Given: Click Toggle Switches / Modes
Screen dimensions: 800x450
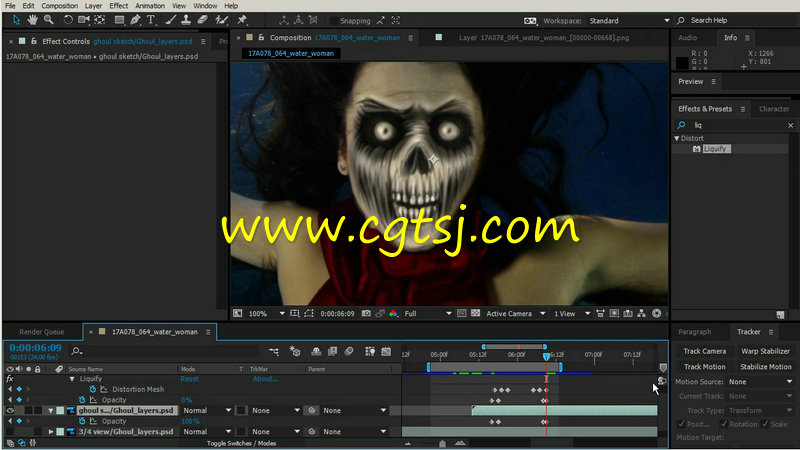Looking at the screenshot, I should coord(241,443).
